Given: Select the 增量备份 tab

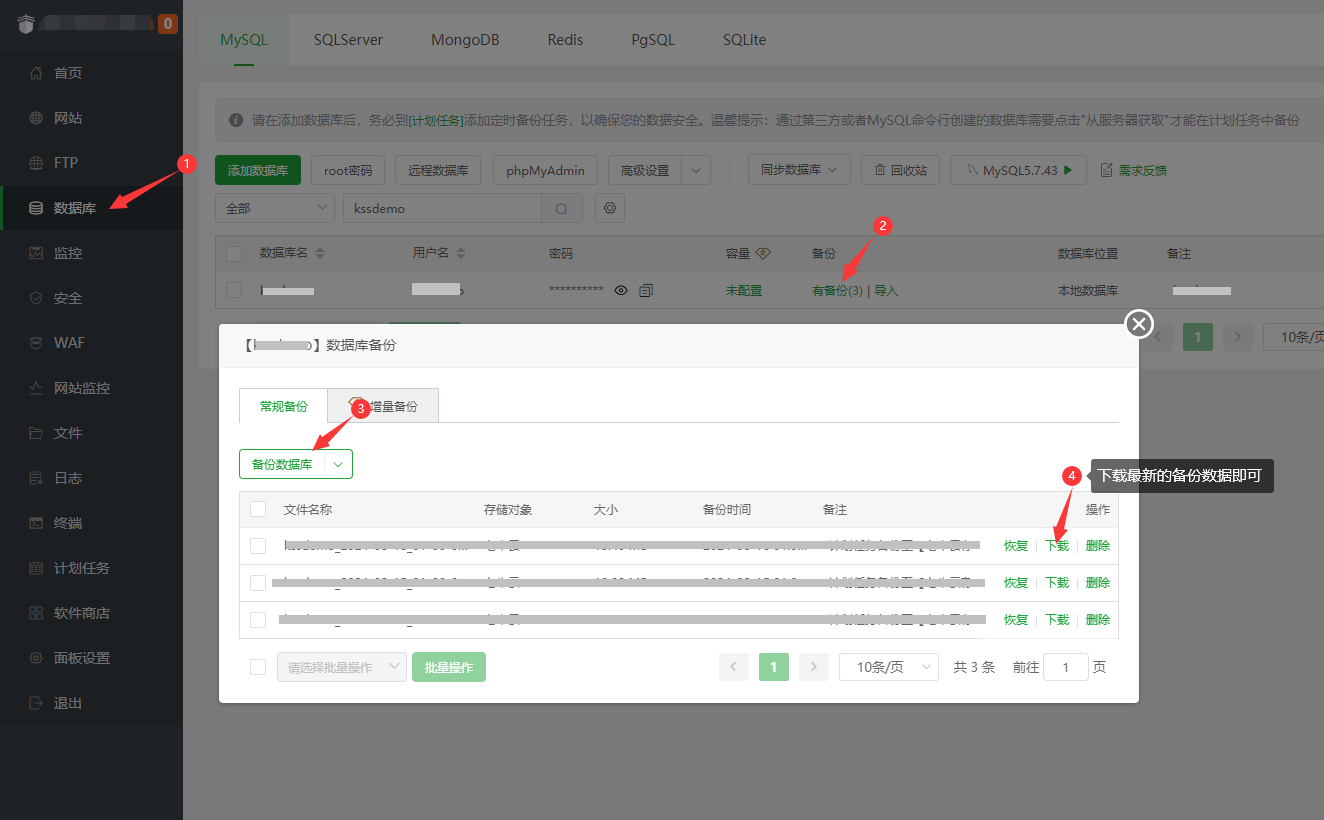Looking at the screenshot, I should click(383, 406).
